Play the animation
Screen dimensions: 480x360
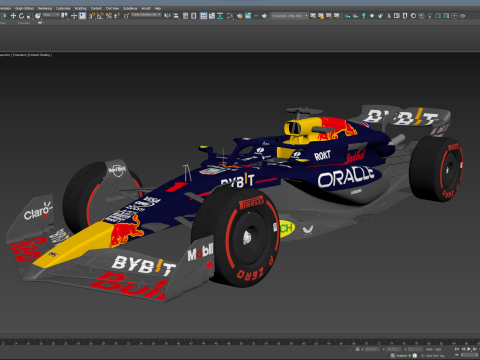coord(469,349)
